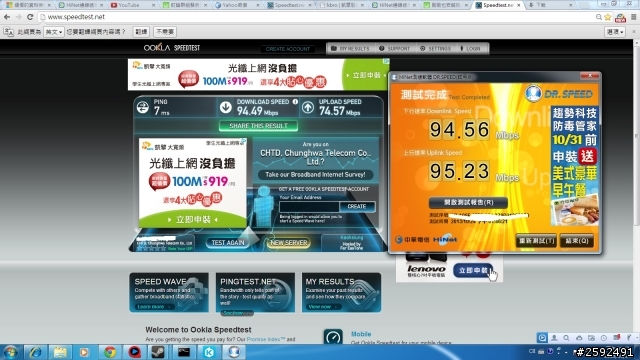Click SHARE THIS RESULT button

(x=258, y=126)
